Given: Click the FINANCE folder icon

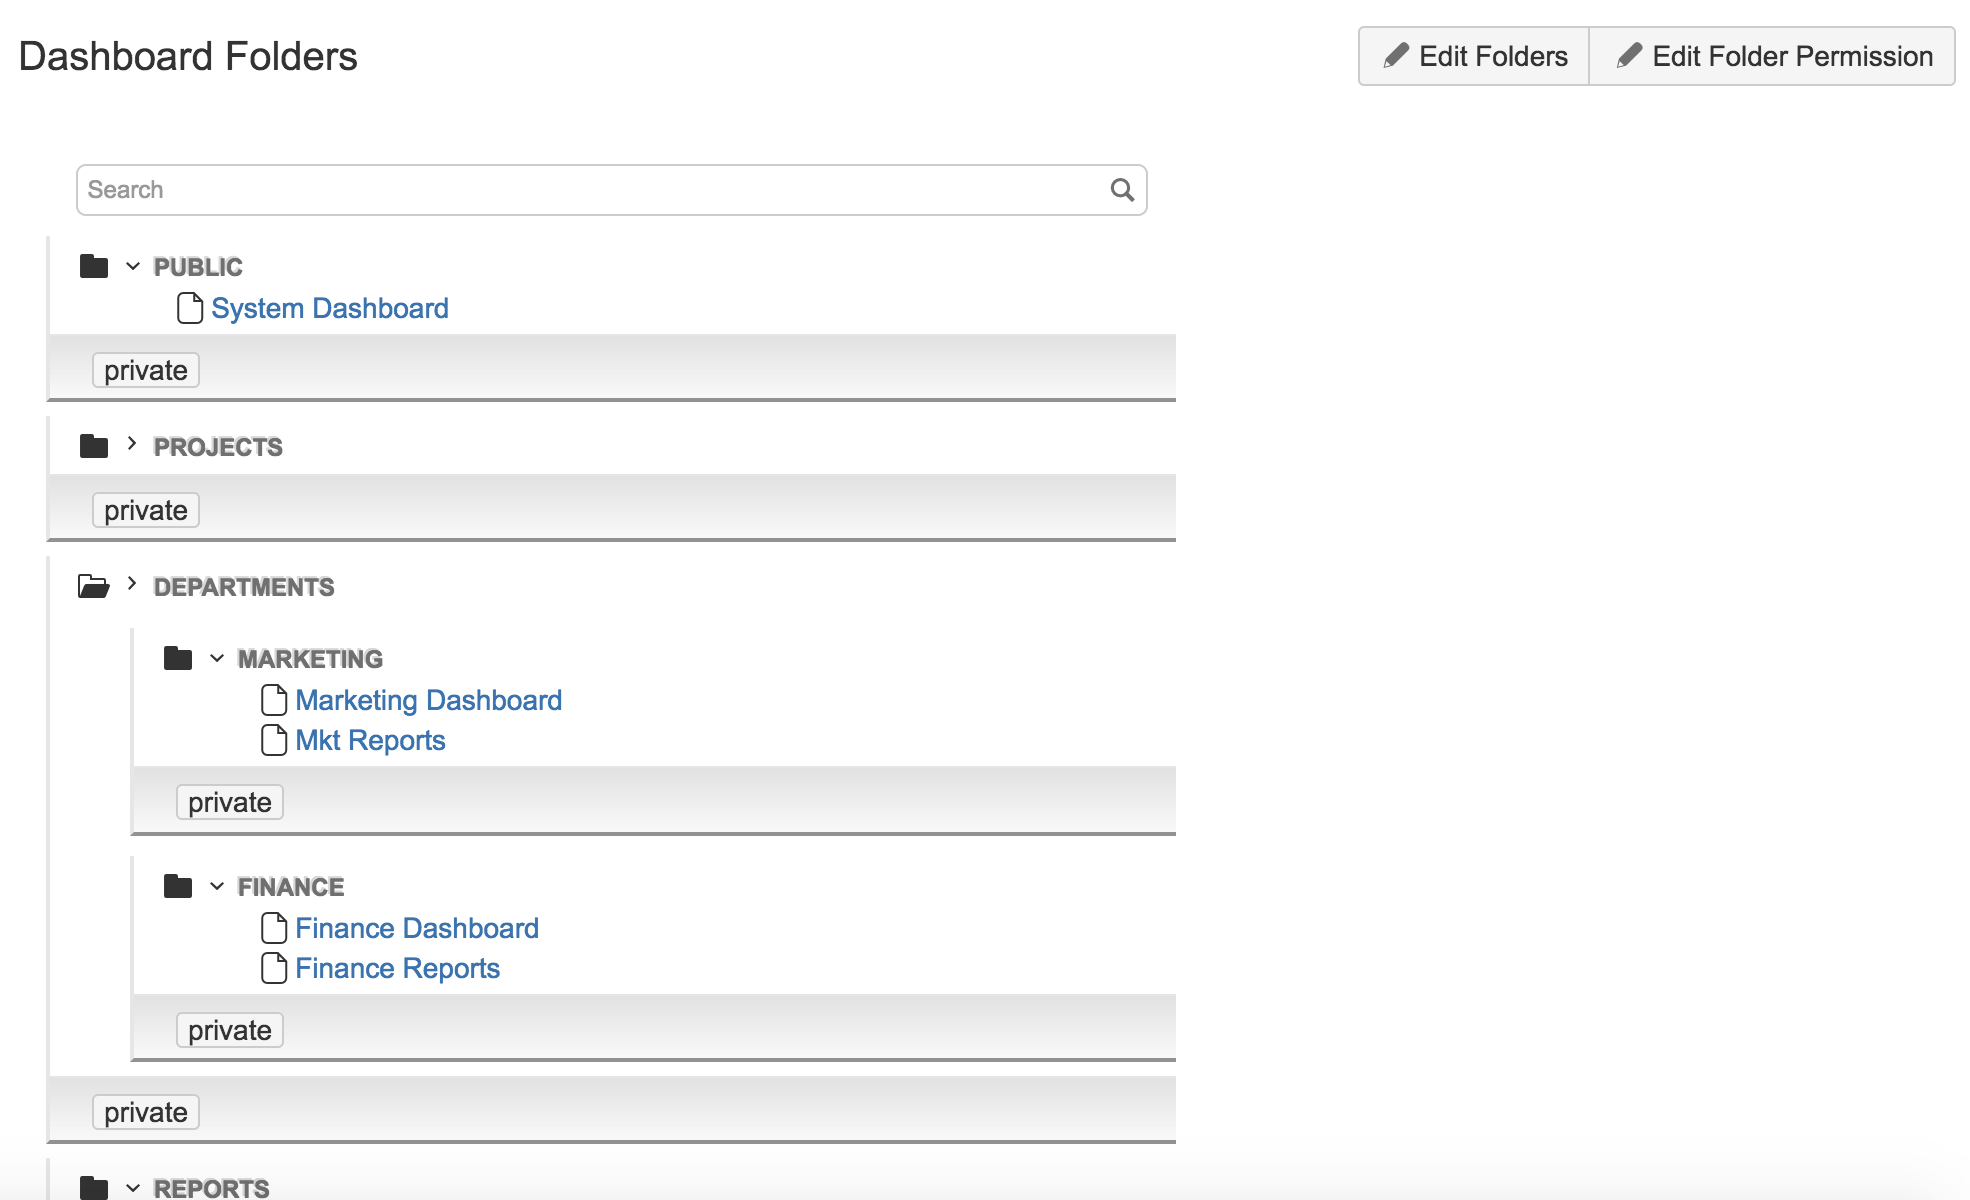Looking at the screenshot, I should point(178,886).
